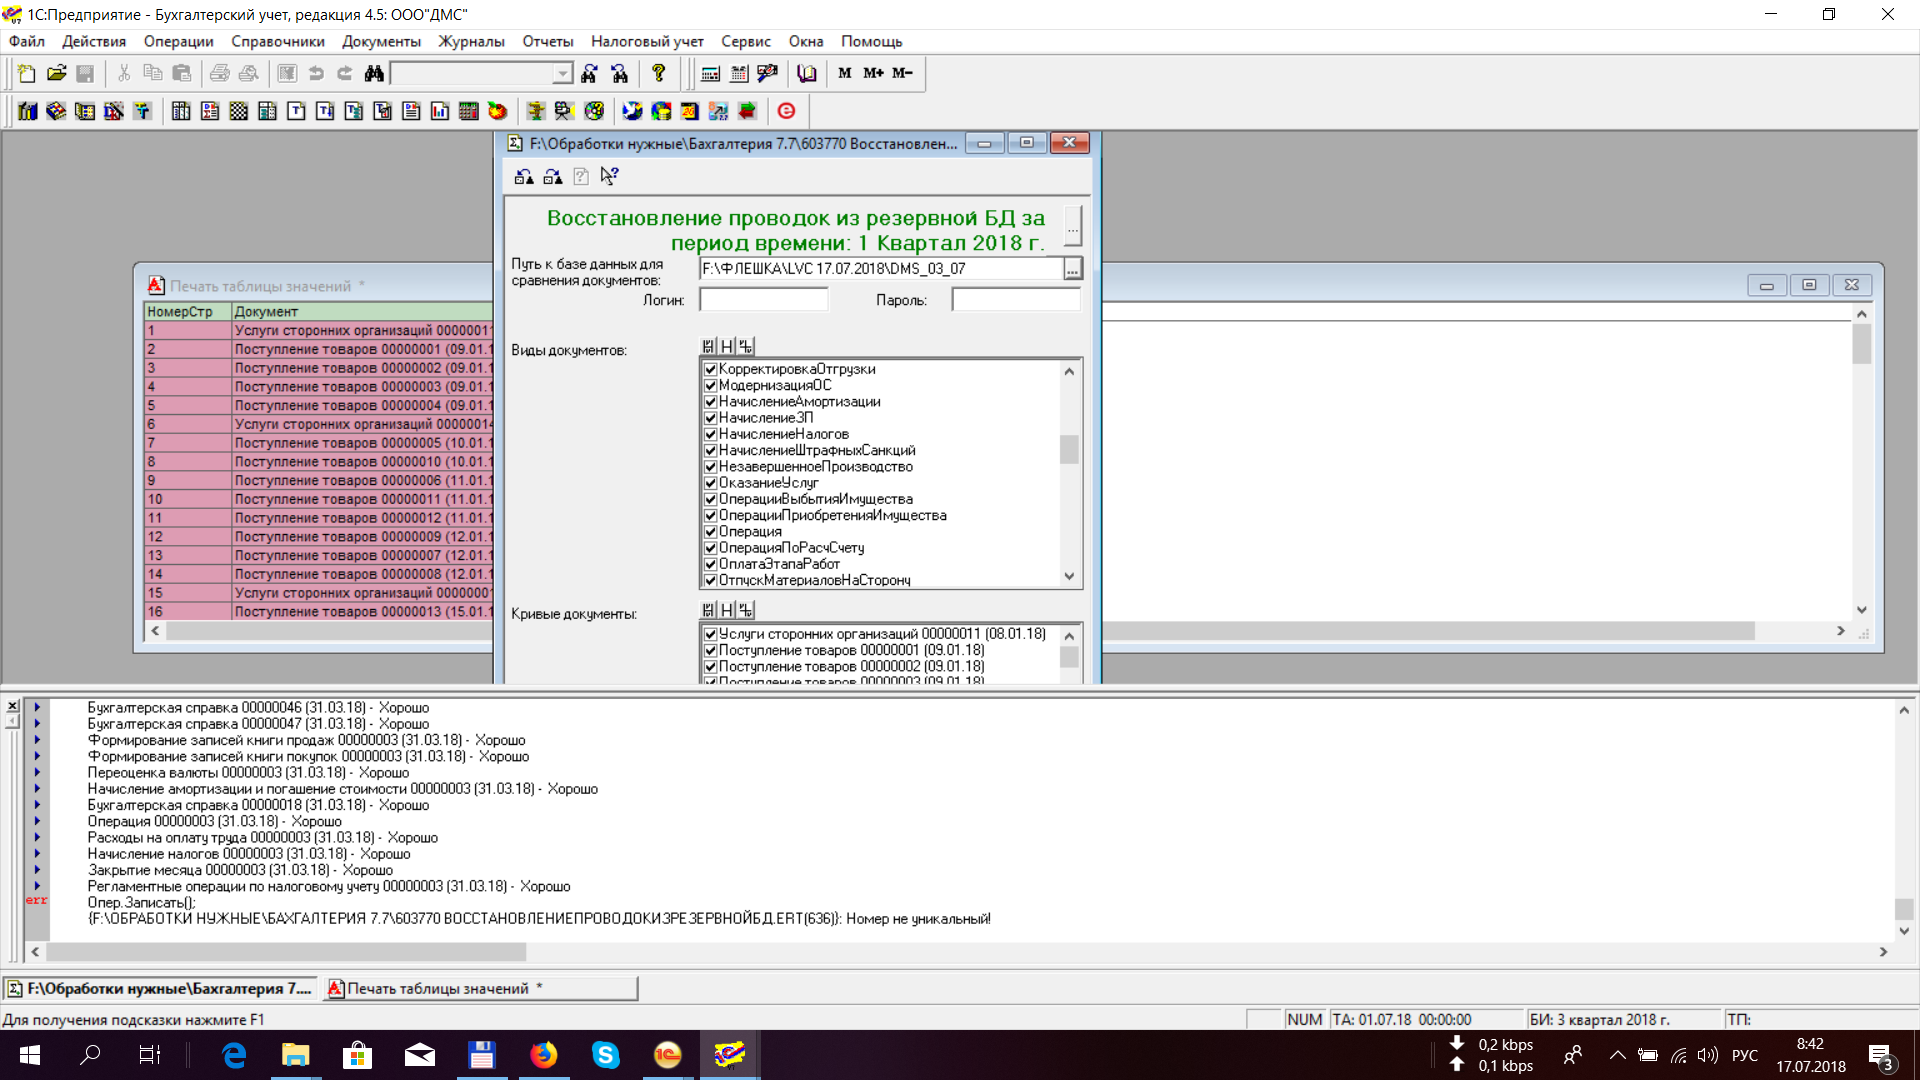
Task: Click the invert-selection icon above Виды документов list
Action: pos(746,346)
